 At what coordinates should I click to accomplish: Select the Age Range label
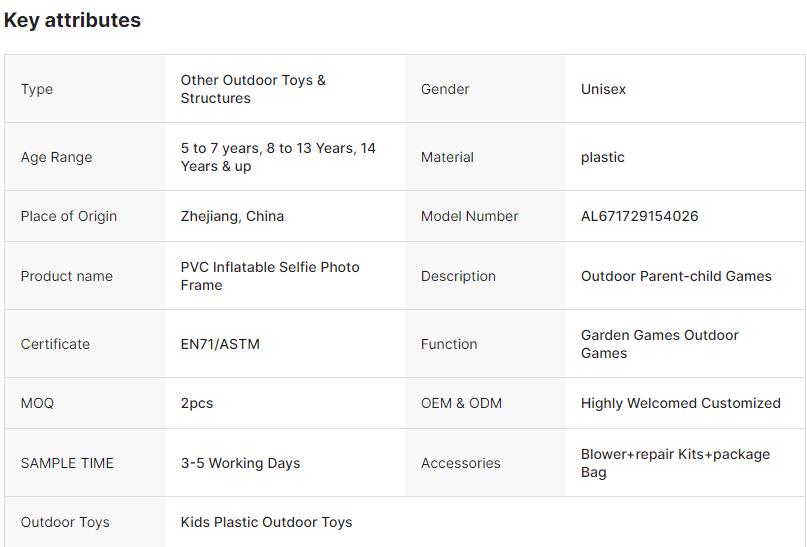pos(56,157)
